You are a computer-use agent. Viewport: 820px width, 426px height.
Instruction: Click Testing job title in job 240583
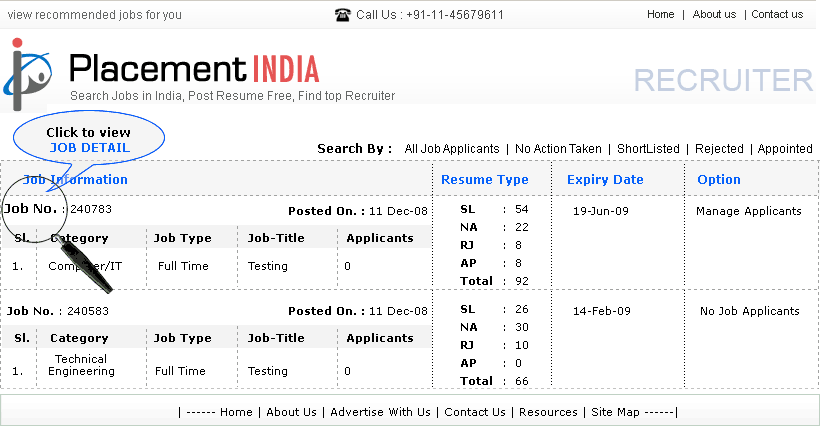tap(267, 371)
